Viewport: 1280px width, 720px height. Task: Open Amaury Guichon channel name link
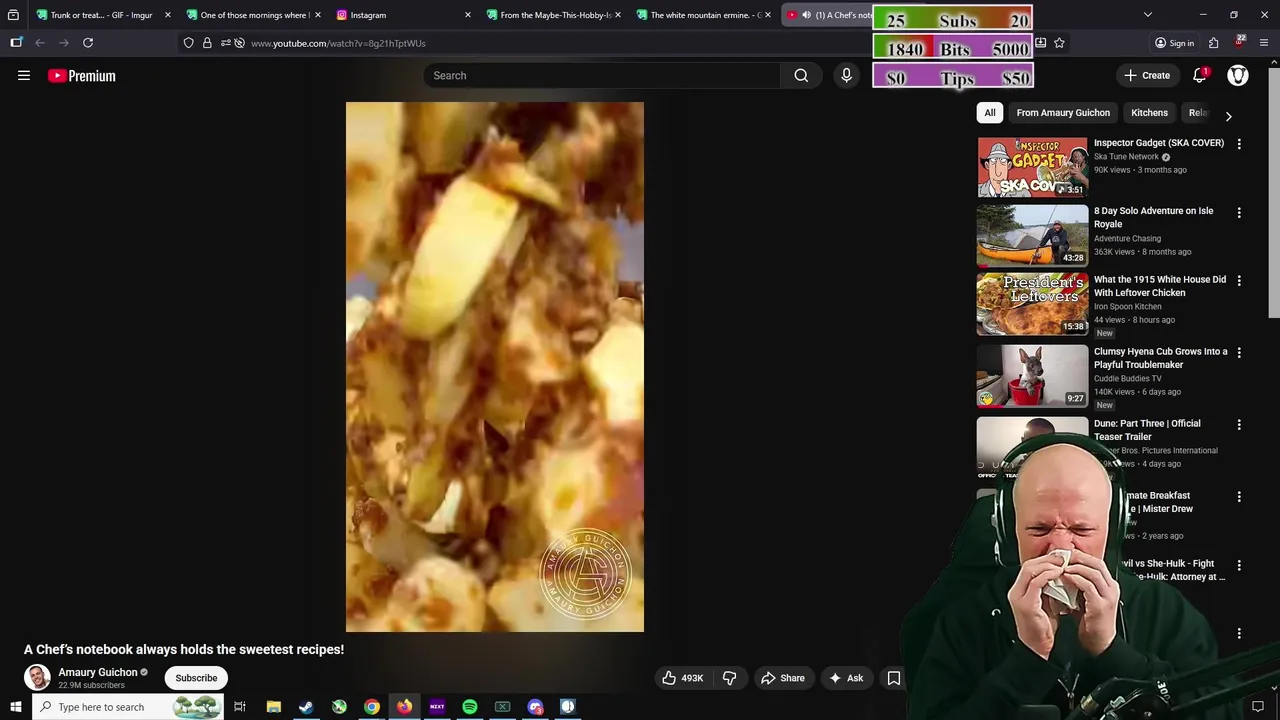coord(98,672)
